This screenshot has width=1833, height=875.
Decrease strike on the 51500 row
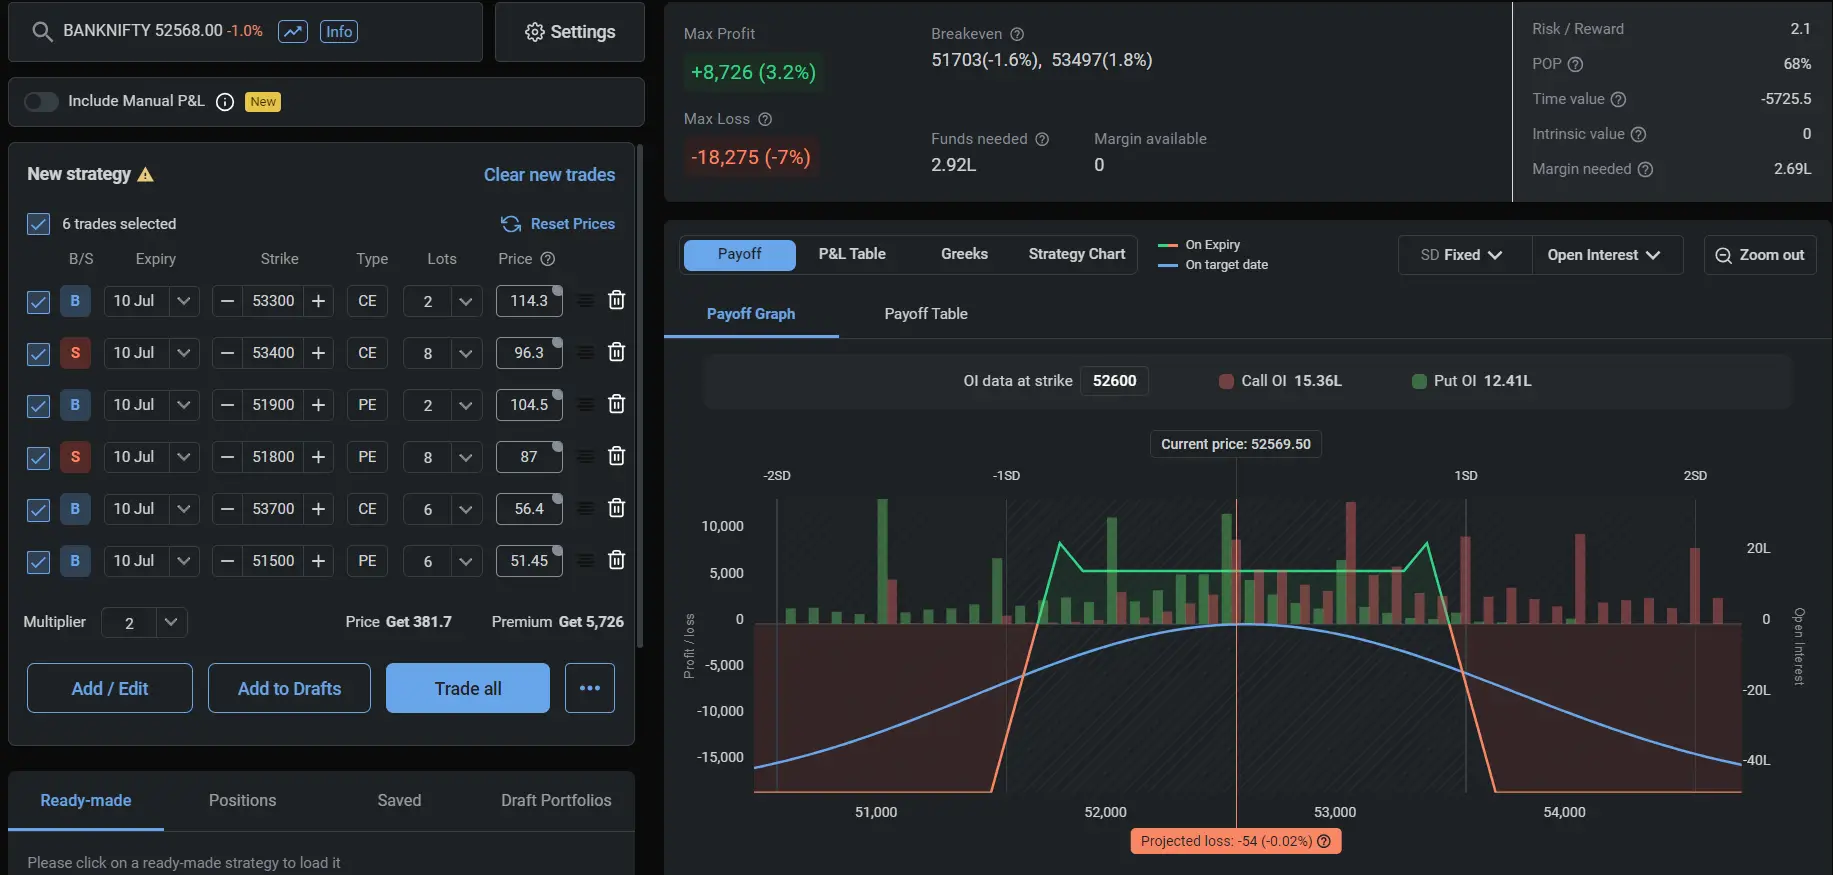pos(227,561)
